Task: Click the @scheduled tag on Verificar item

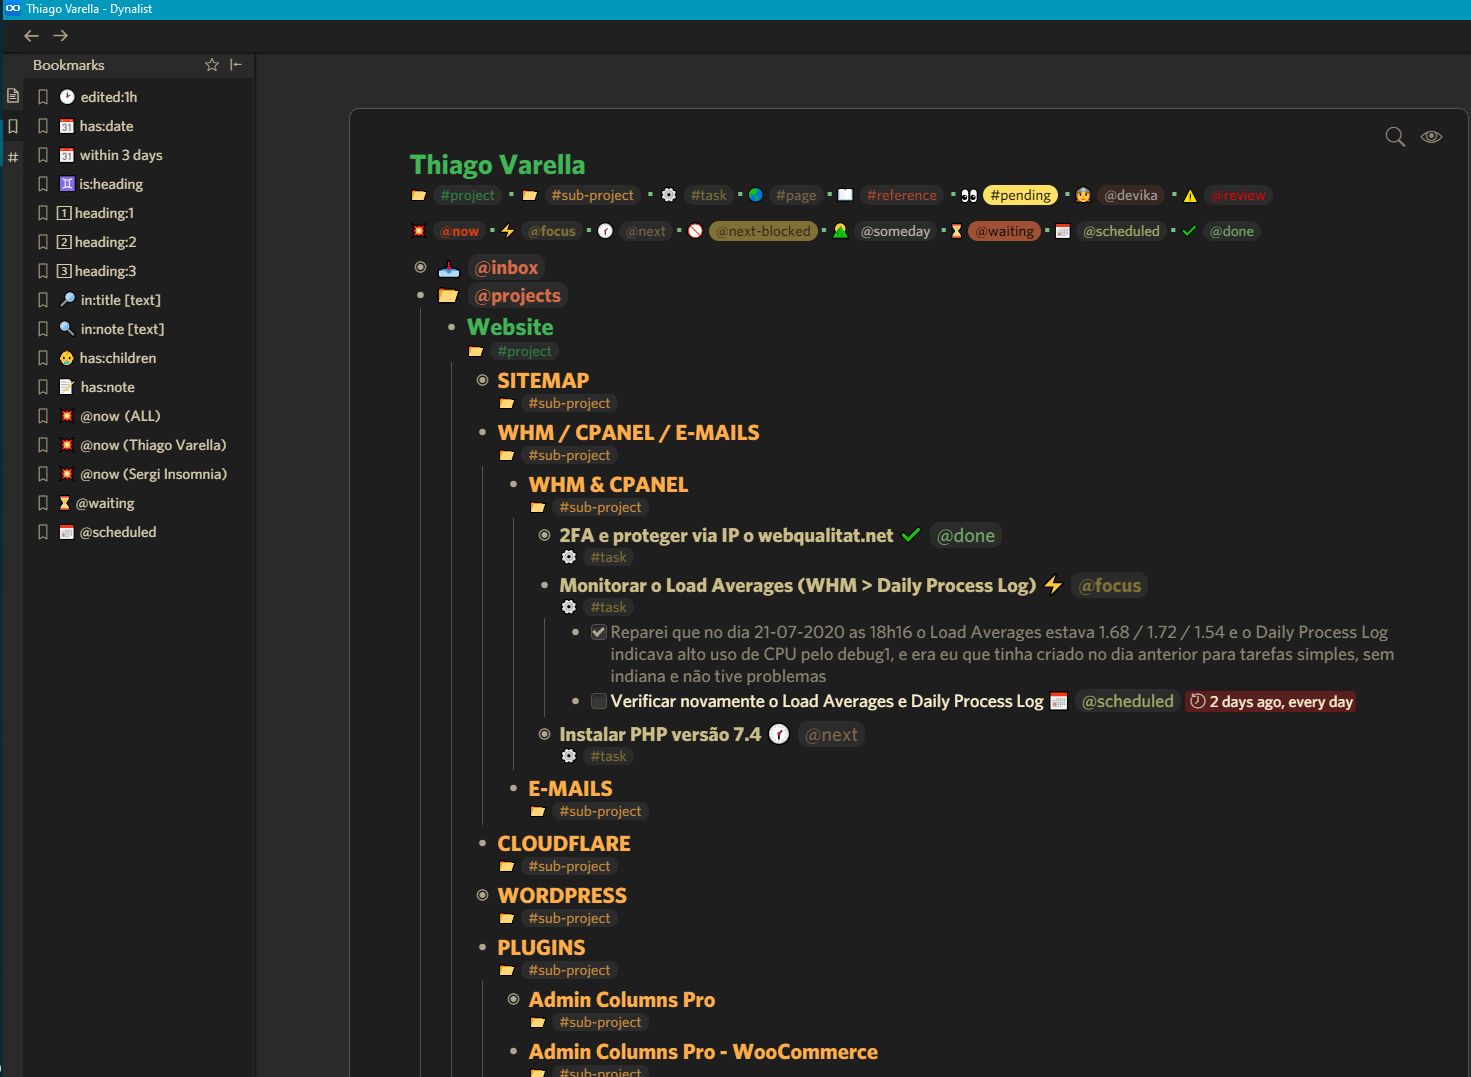Action: (x=1127, y=701)
